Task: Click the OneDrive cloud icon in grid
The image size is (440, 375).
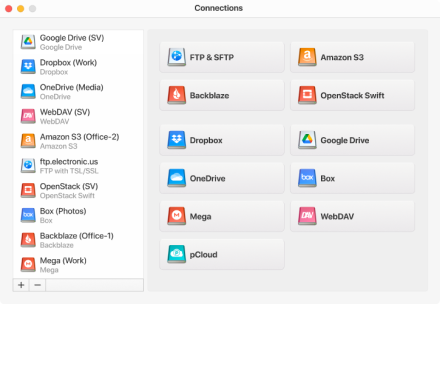Action: pyautogui.click(x=176, y=178)
